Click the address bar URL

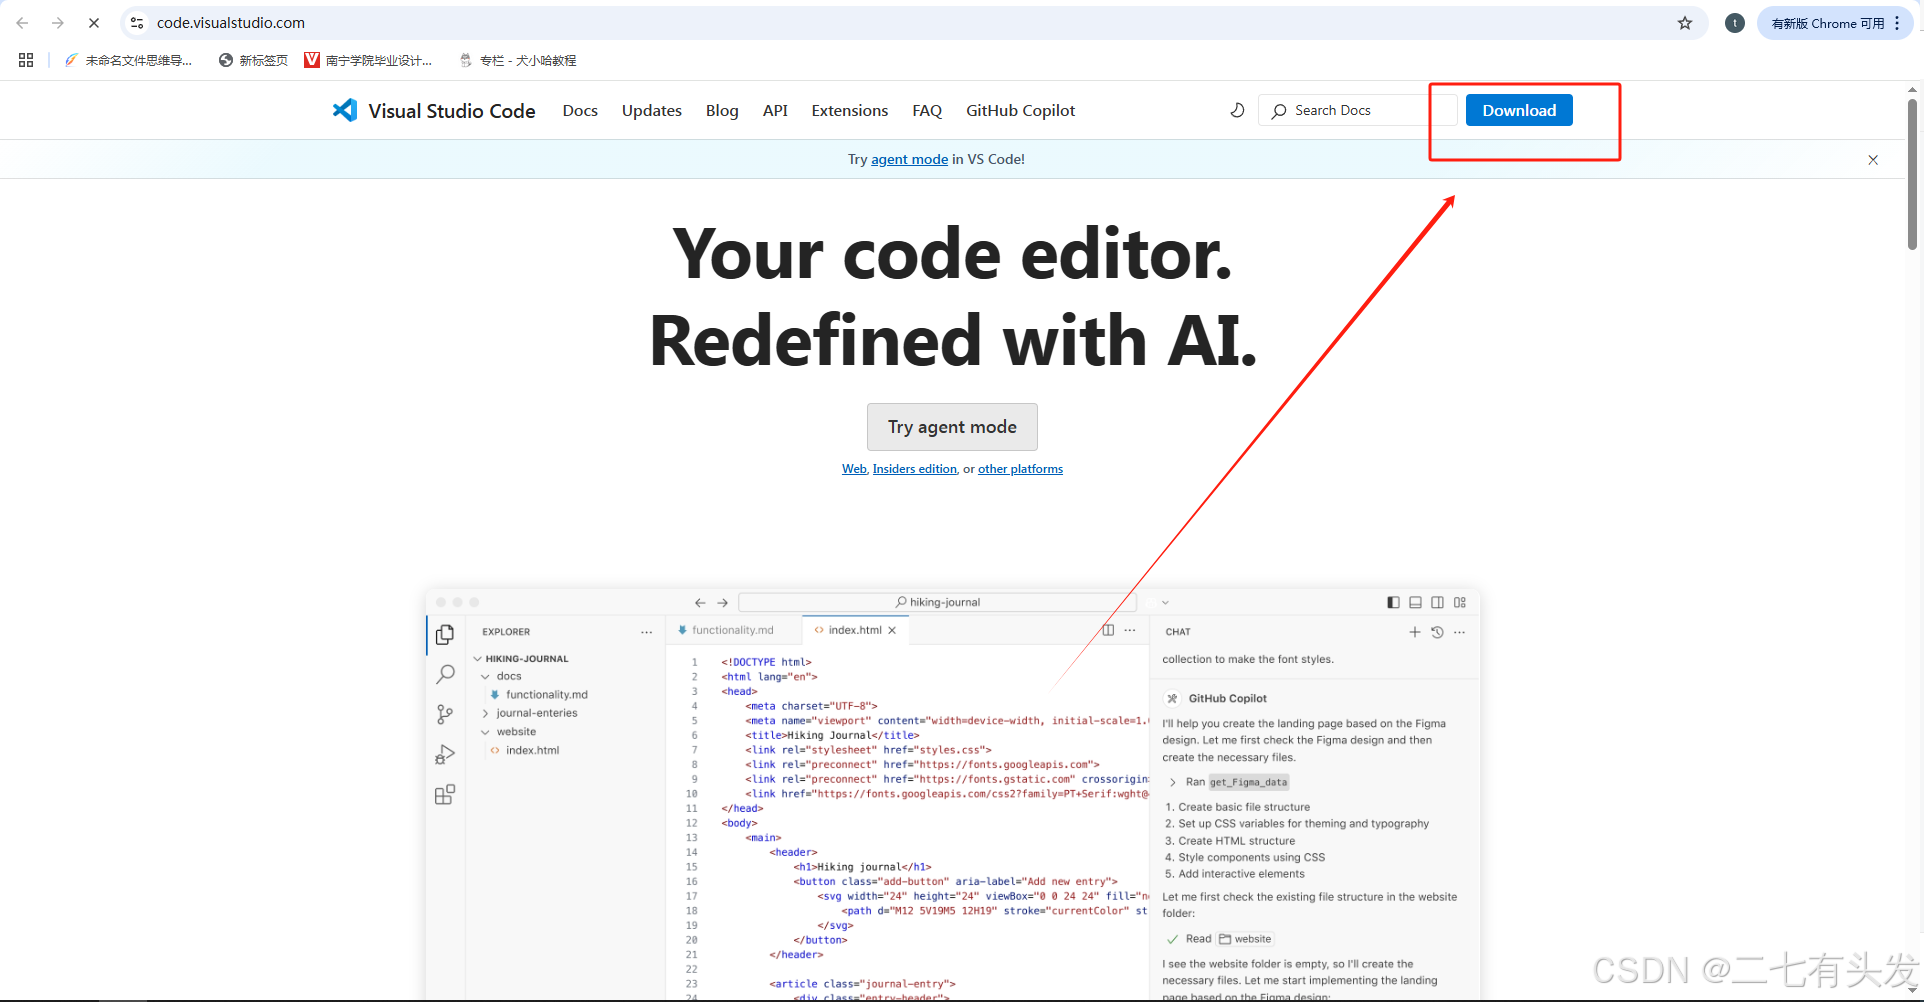click(x=231, y=23)
